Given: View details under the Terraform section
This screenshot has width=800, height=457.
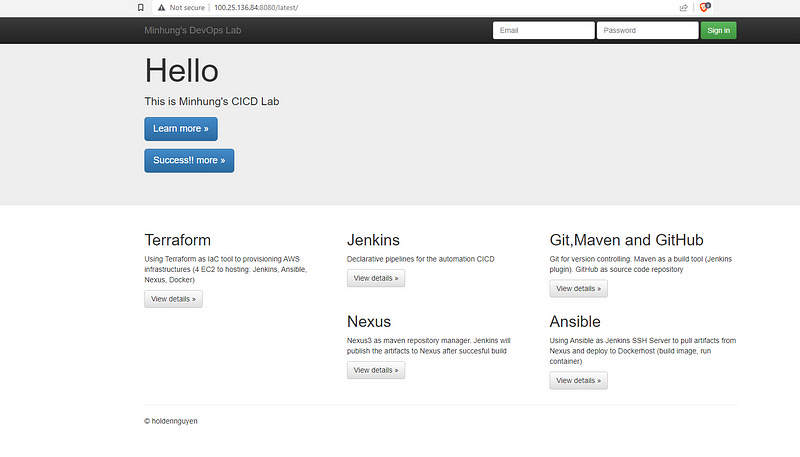Looking at the screenshot, I should 173,299.
